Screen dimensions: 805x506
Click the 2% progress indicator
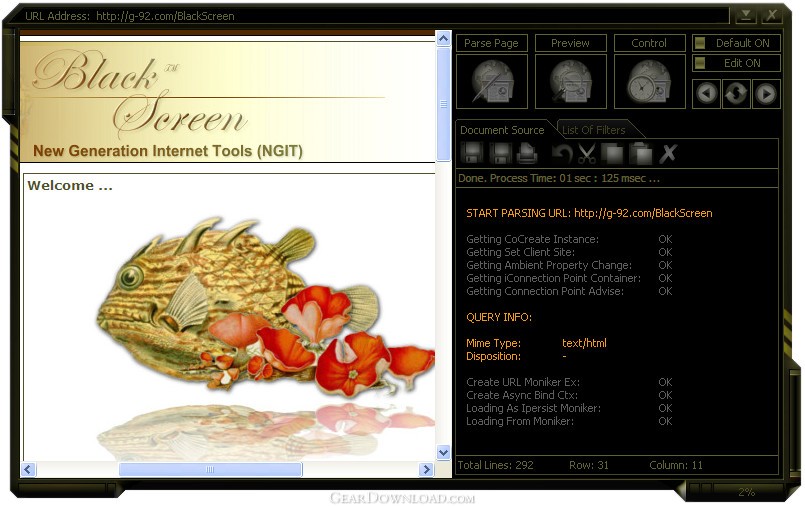(746, 492)
